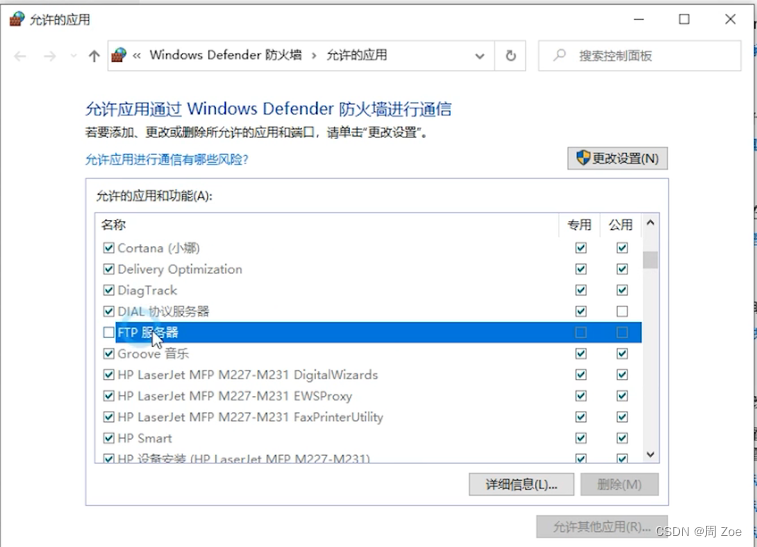Select HP LaserJet MFP M227-M231 FaxPrinterUtility row
The width and height of the screenshot is (757, 547).
point(369,417)
